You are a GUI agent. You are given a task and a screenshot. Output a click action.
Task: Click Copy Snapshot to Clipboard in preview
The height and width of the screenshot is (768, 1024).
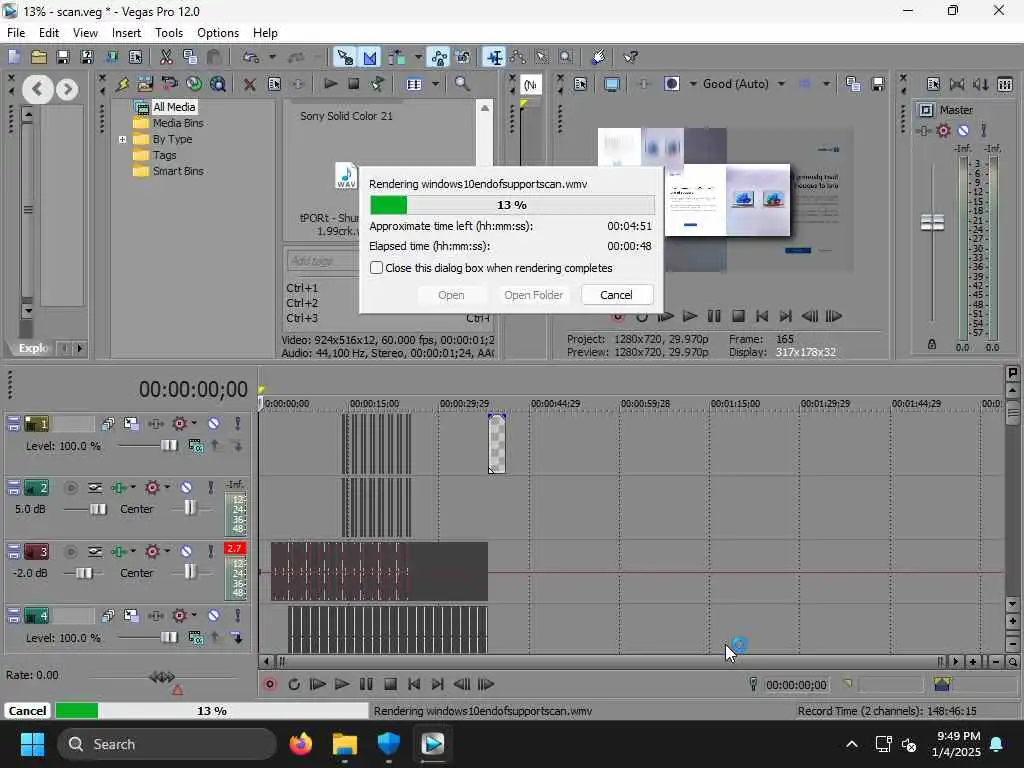[853, 84]
